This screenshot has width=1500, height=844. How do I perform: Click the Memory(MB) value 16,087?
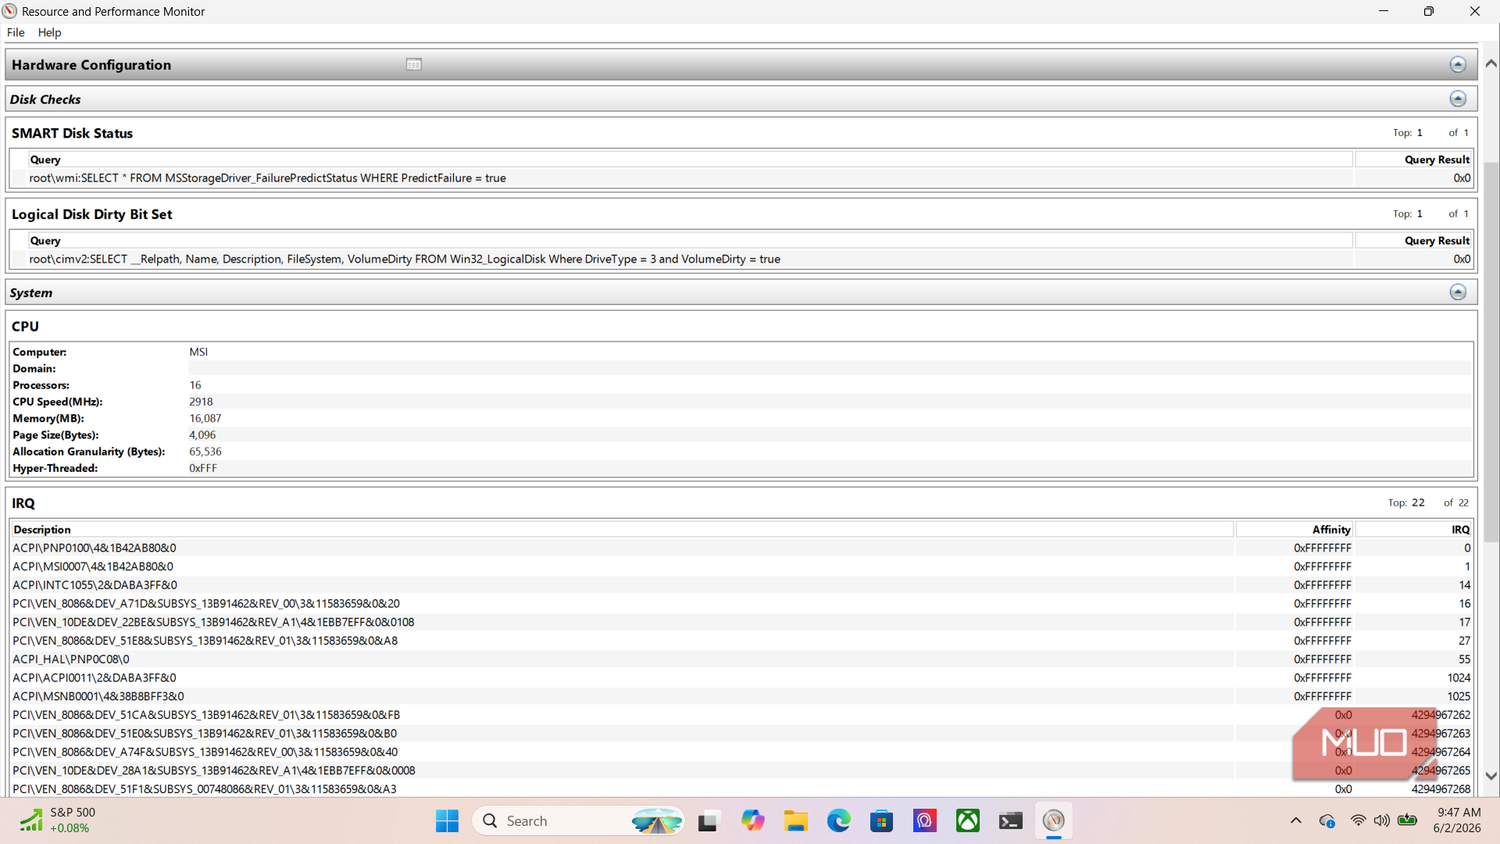tap(205, 419)
